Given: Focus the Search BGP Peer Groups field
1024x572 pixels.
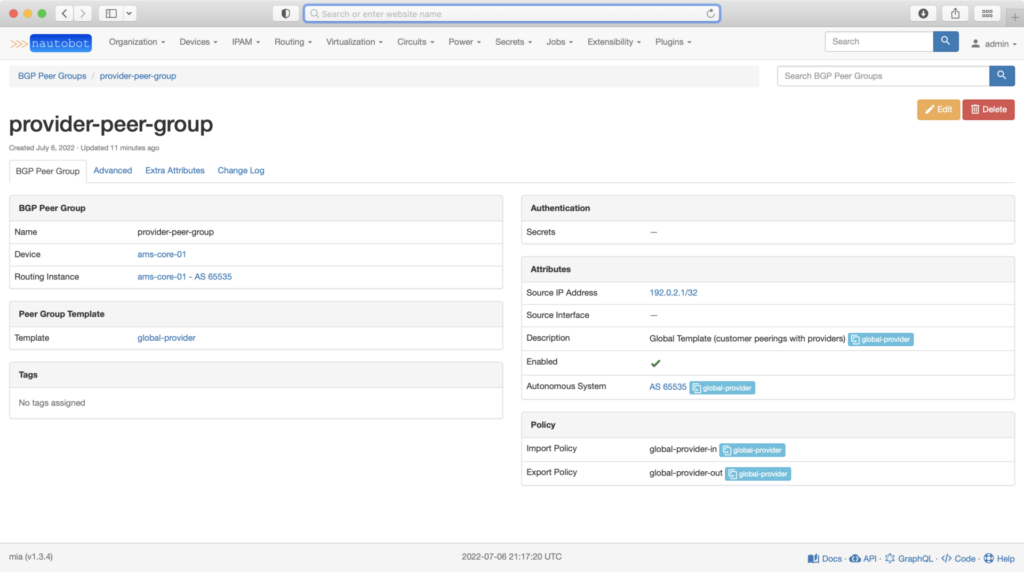Looking at the screenshot, I should pyautogui.click(x=882, y=76).
